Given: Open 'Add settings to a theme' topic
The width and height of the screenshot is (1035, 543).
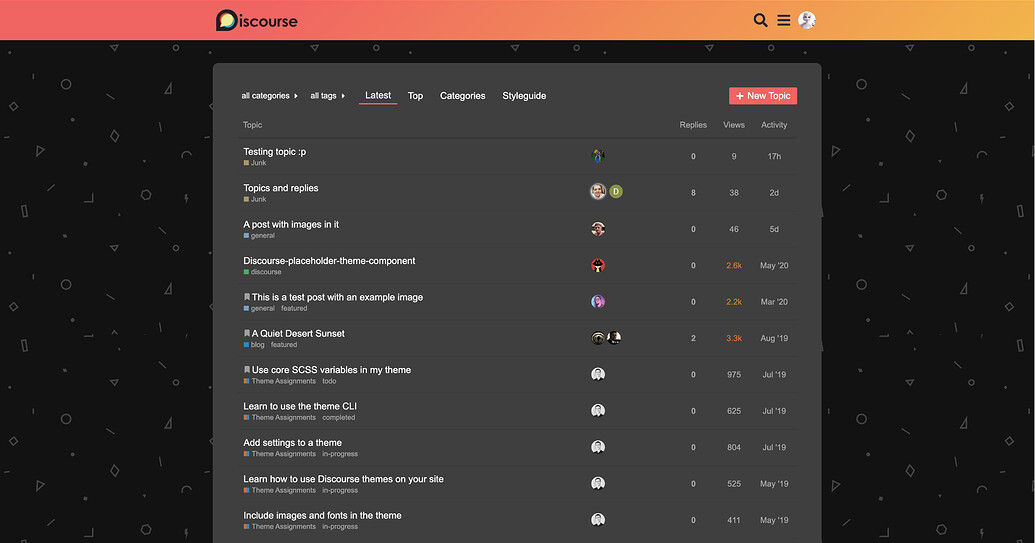Looking at the screenshot, I should pyautogui.click(x=292, y=442).
